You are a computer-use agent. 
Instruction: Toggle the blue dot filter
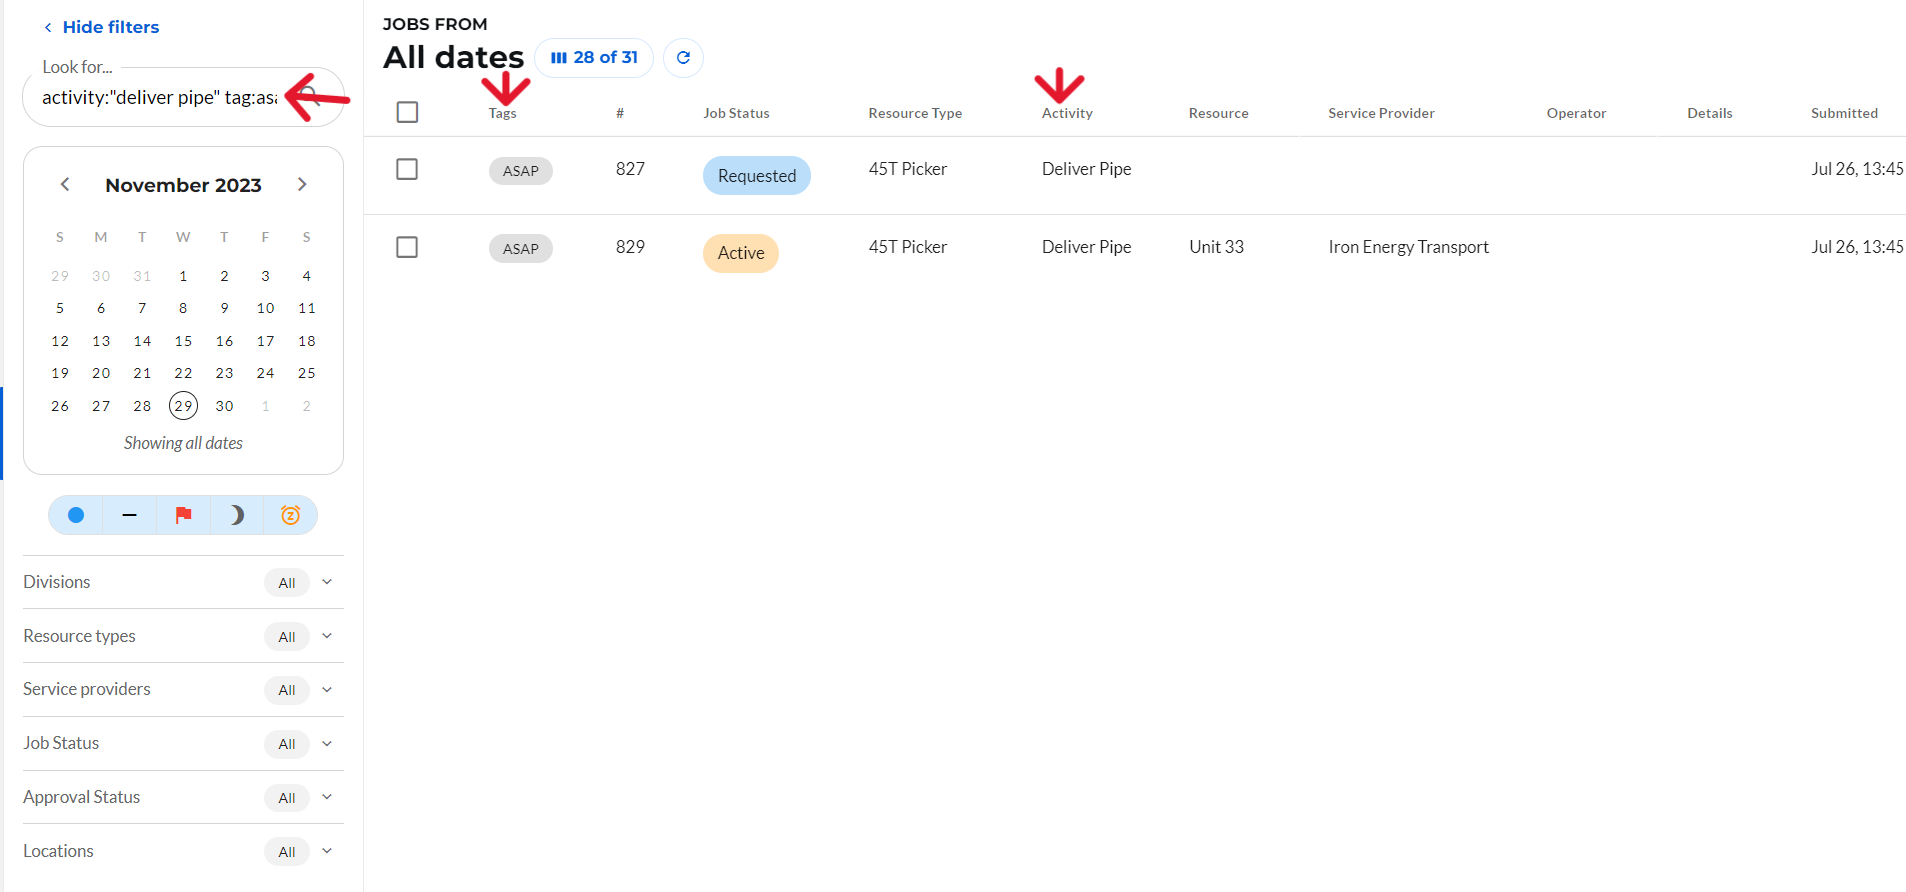click(x=76, y=515)
